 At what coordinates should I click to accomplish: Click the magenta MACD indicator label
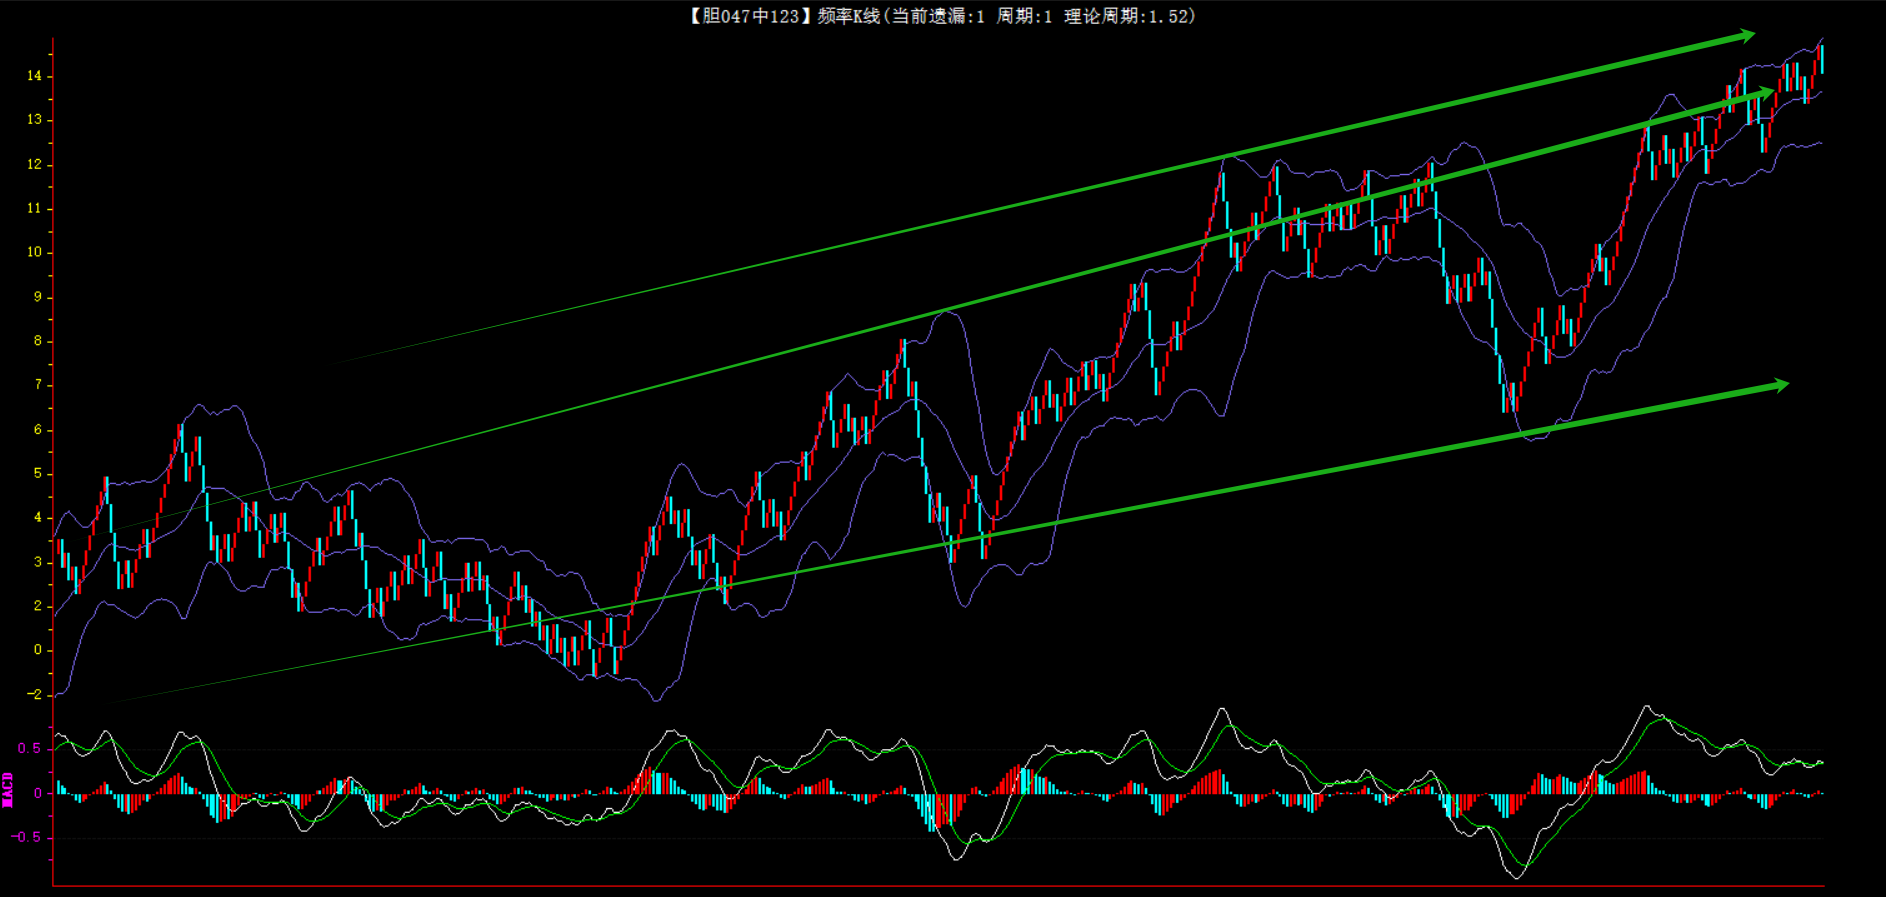8,790
